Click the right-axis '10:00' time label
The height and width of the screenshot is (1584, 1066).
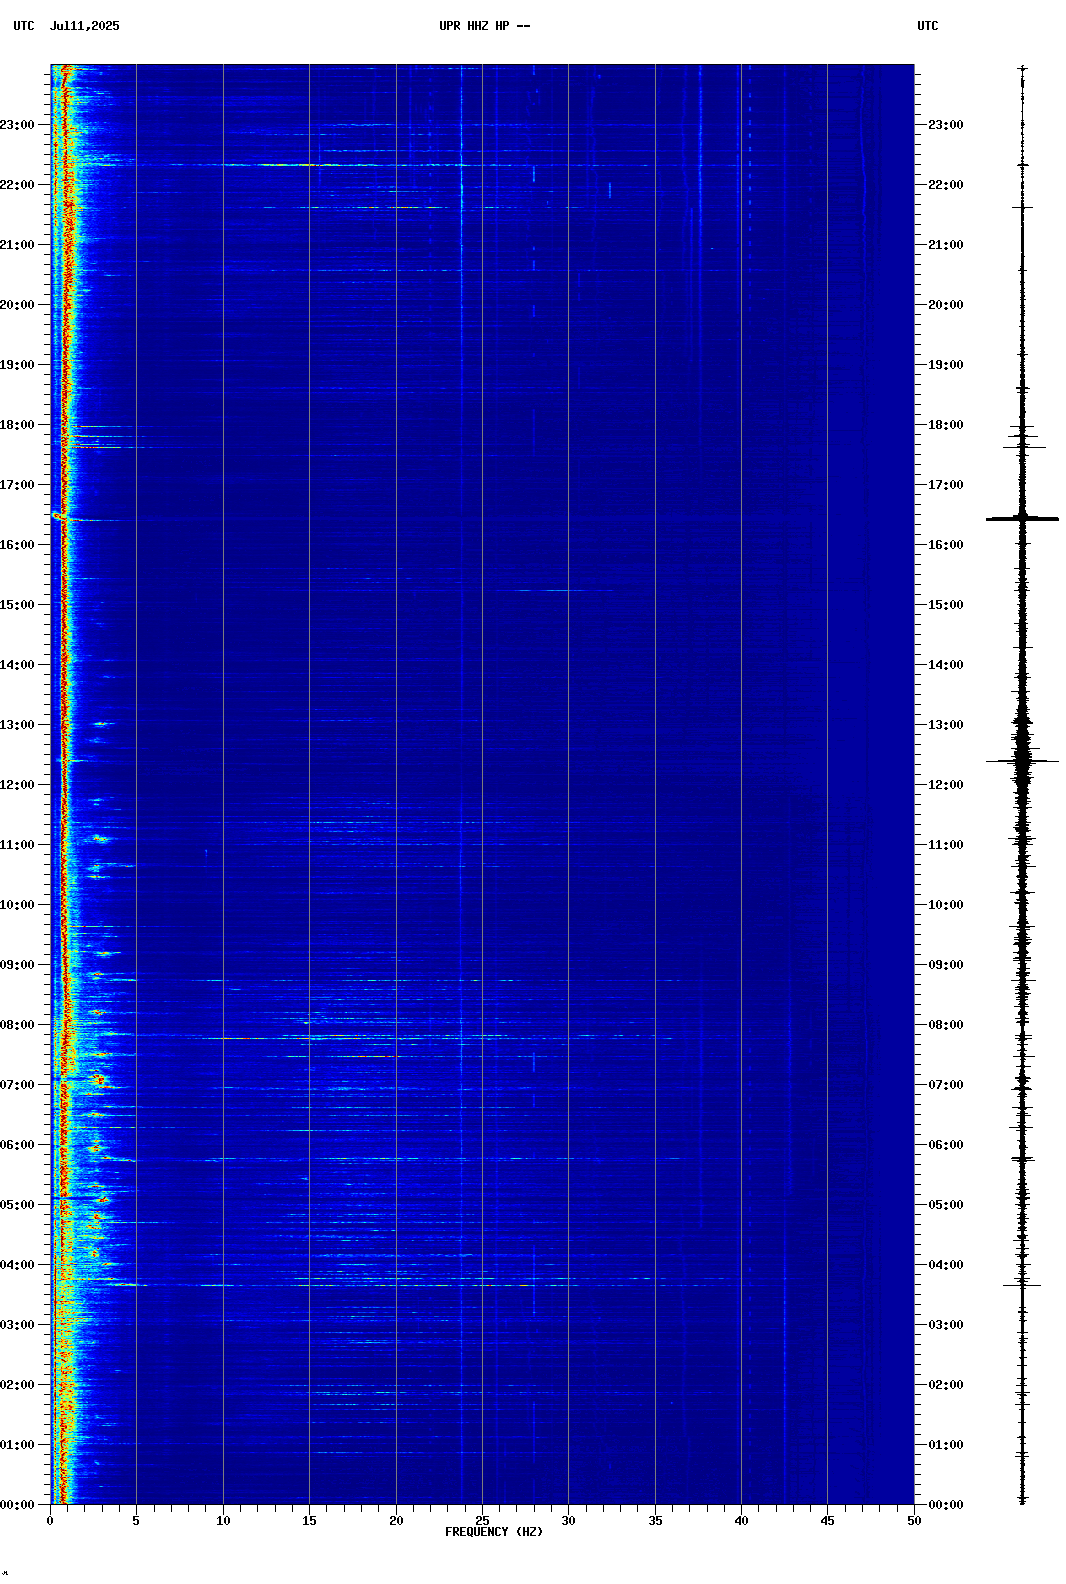tap(946, 905)
